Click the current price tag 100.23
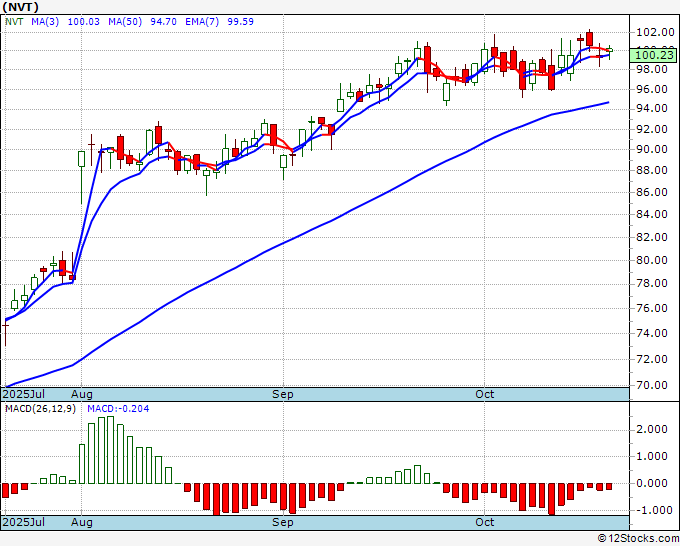 654,55
